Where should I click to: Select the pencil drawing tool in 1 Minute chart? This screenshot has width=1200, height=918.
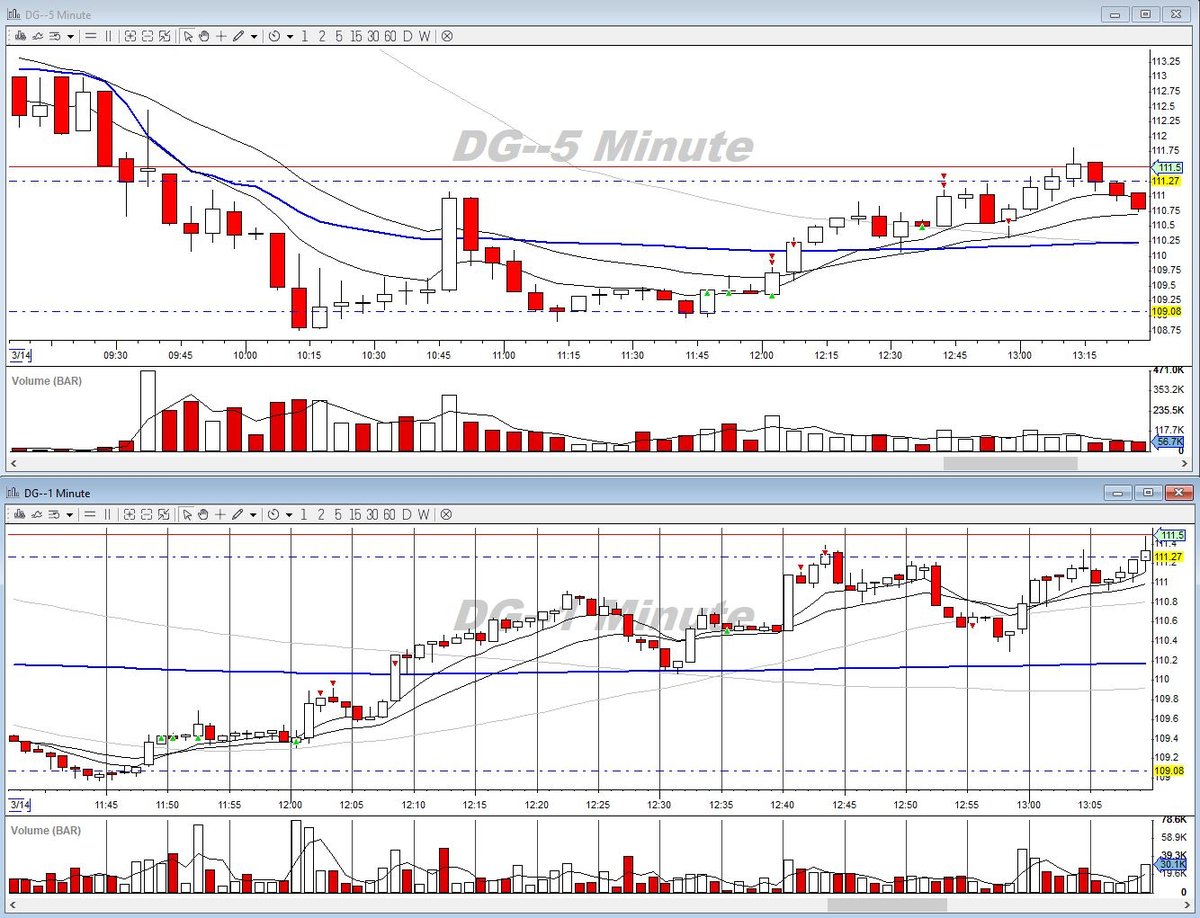[238, 514]
